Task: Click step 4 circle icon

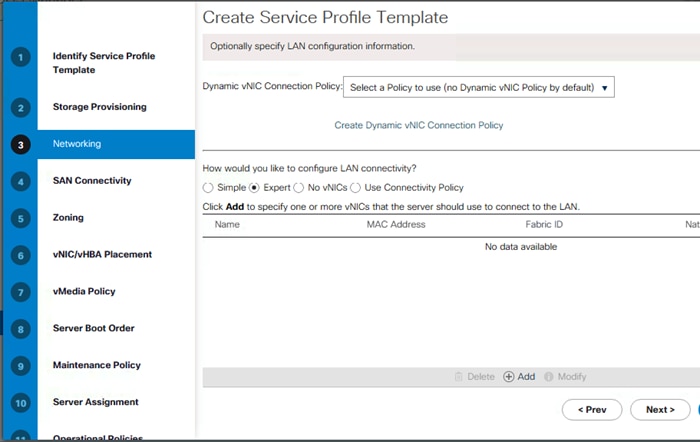Action: tap(21, 182)
